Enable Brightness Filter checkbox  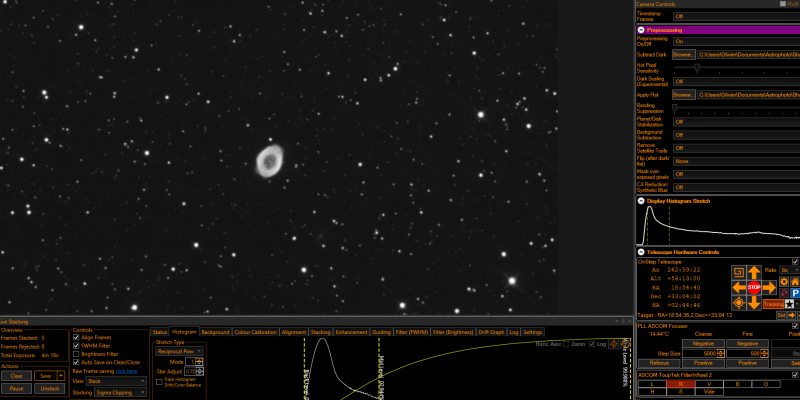coord(77,354)
